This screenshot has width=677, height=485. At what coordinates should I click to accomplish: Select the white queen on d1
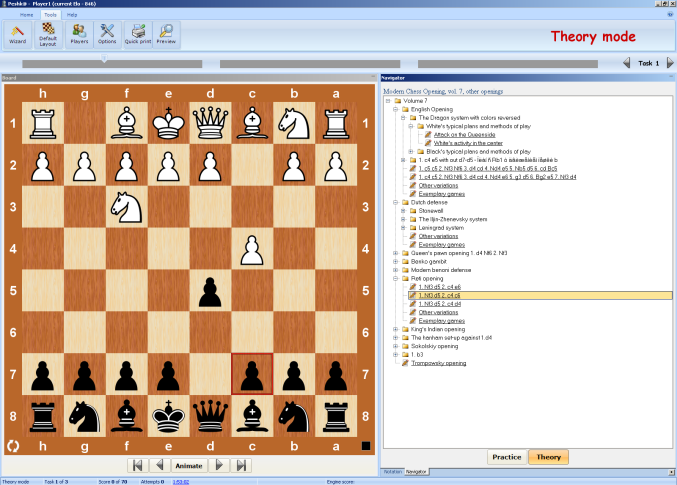[x=210, y=123]
